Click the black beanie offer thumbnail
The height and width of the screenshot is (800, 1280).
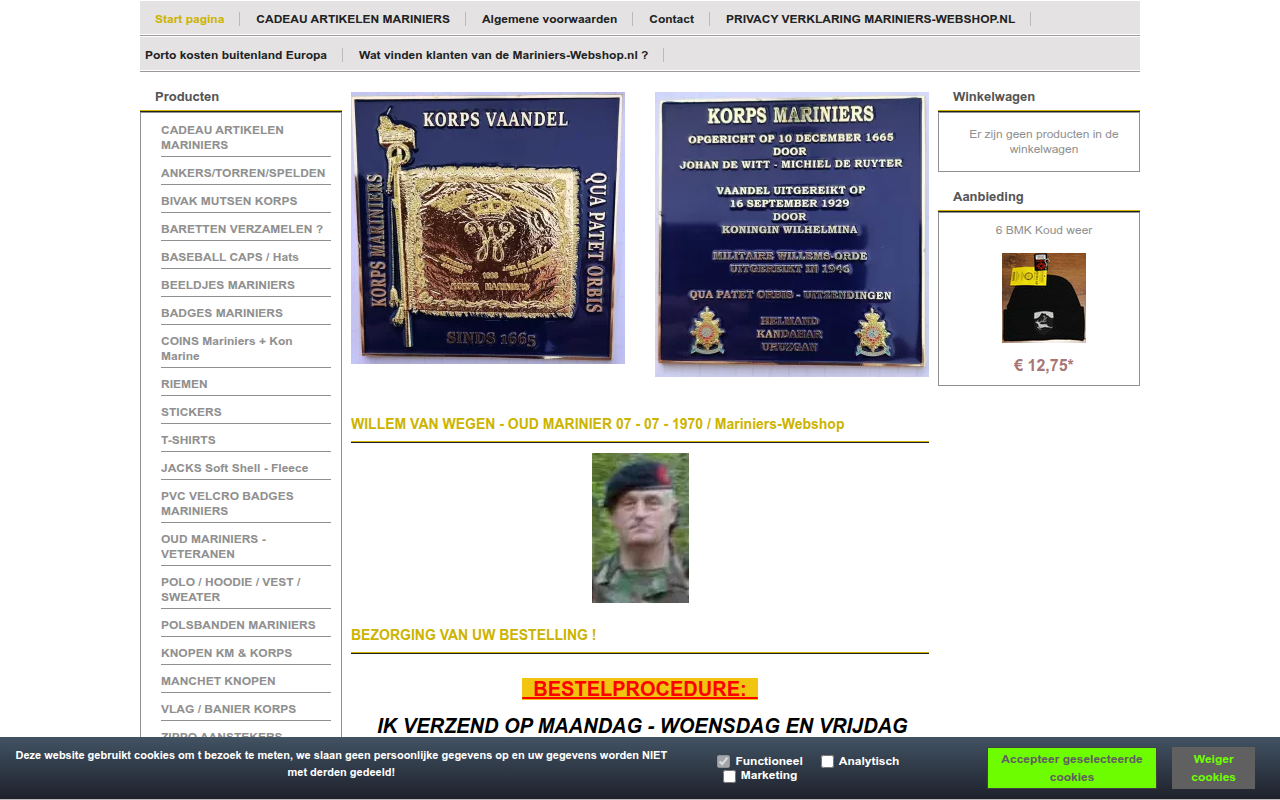click(x=1044, y=298)
